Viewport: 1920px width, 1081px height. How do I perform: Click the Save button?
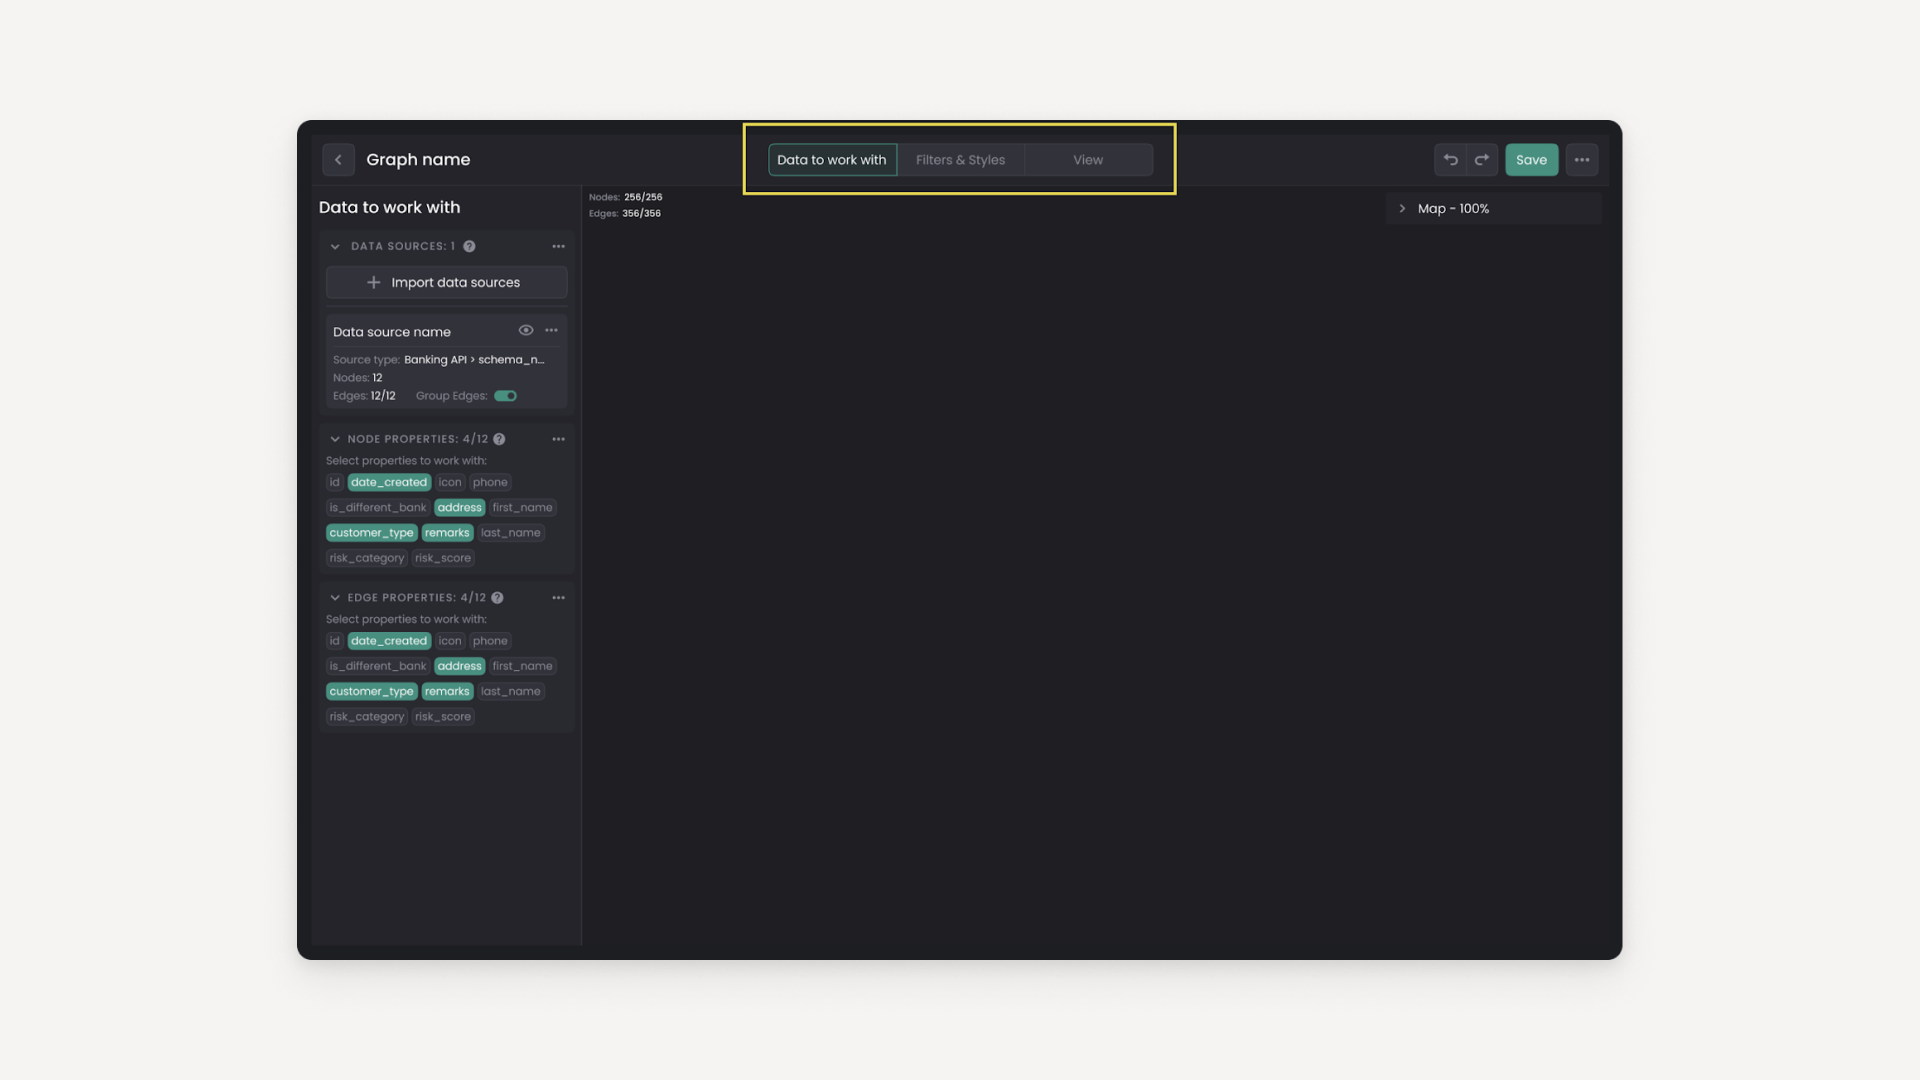click(x=1530, y=160)
